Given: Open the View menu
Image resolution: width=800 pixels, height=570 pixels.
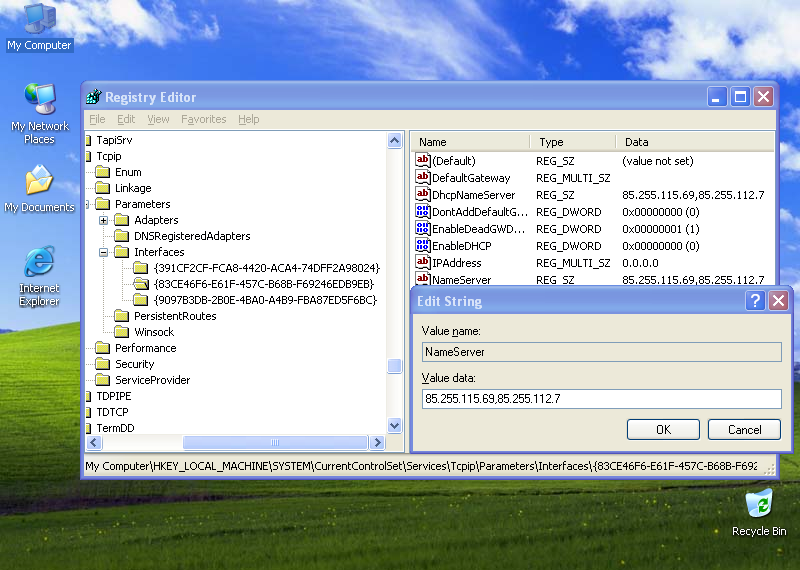Looking at the screenshot, I should tap(158, 119).
